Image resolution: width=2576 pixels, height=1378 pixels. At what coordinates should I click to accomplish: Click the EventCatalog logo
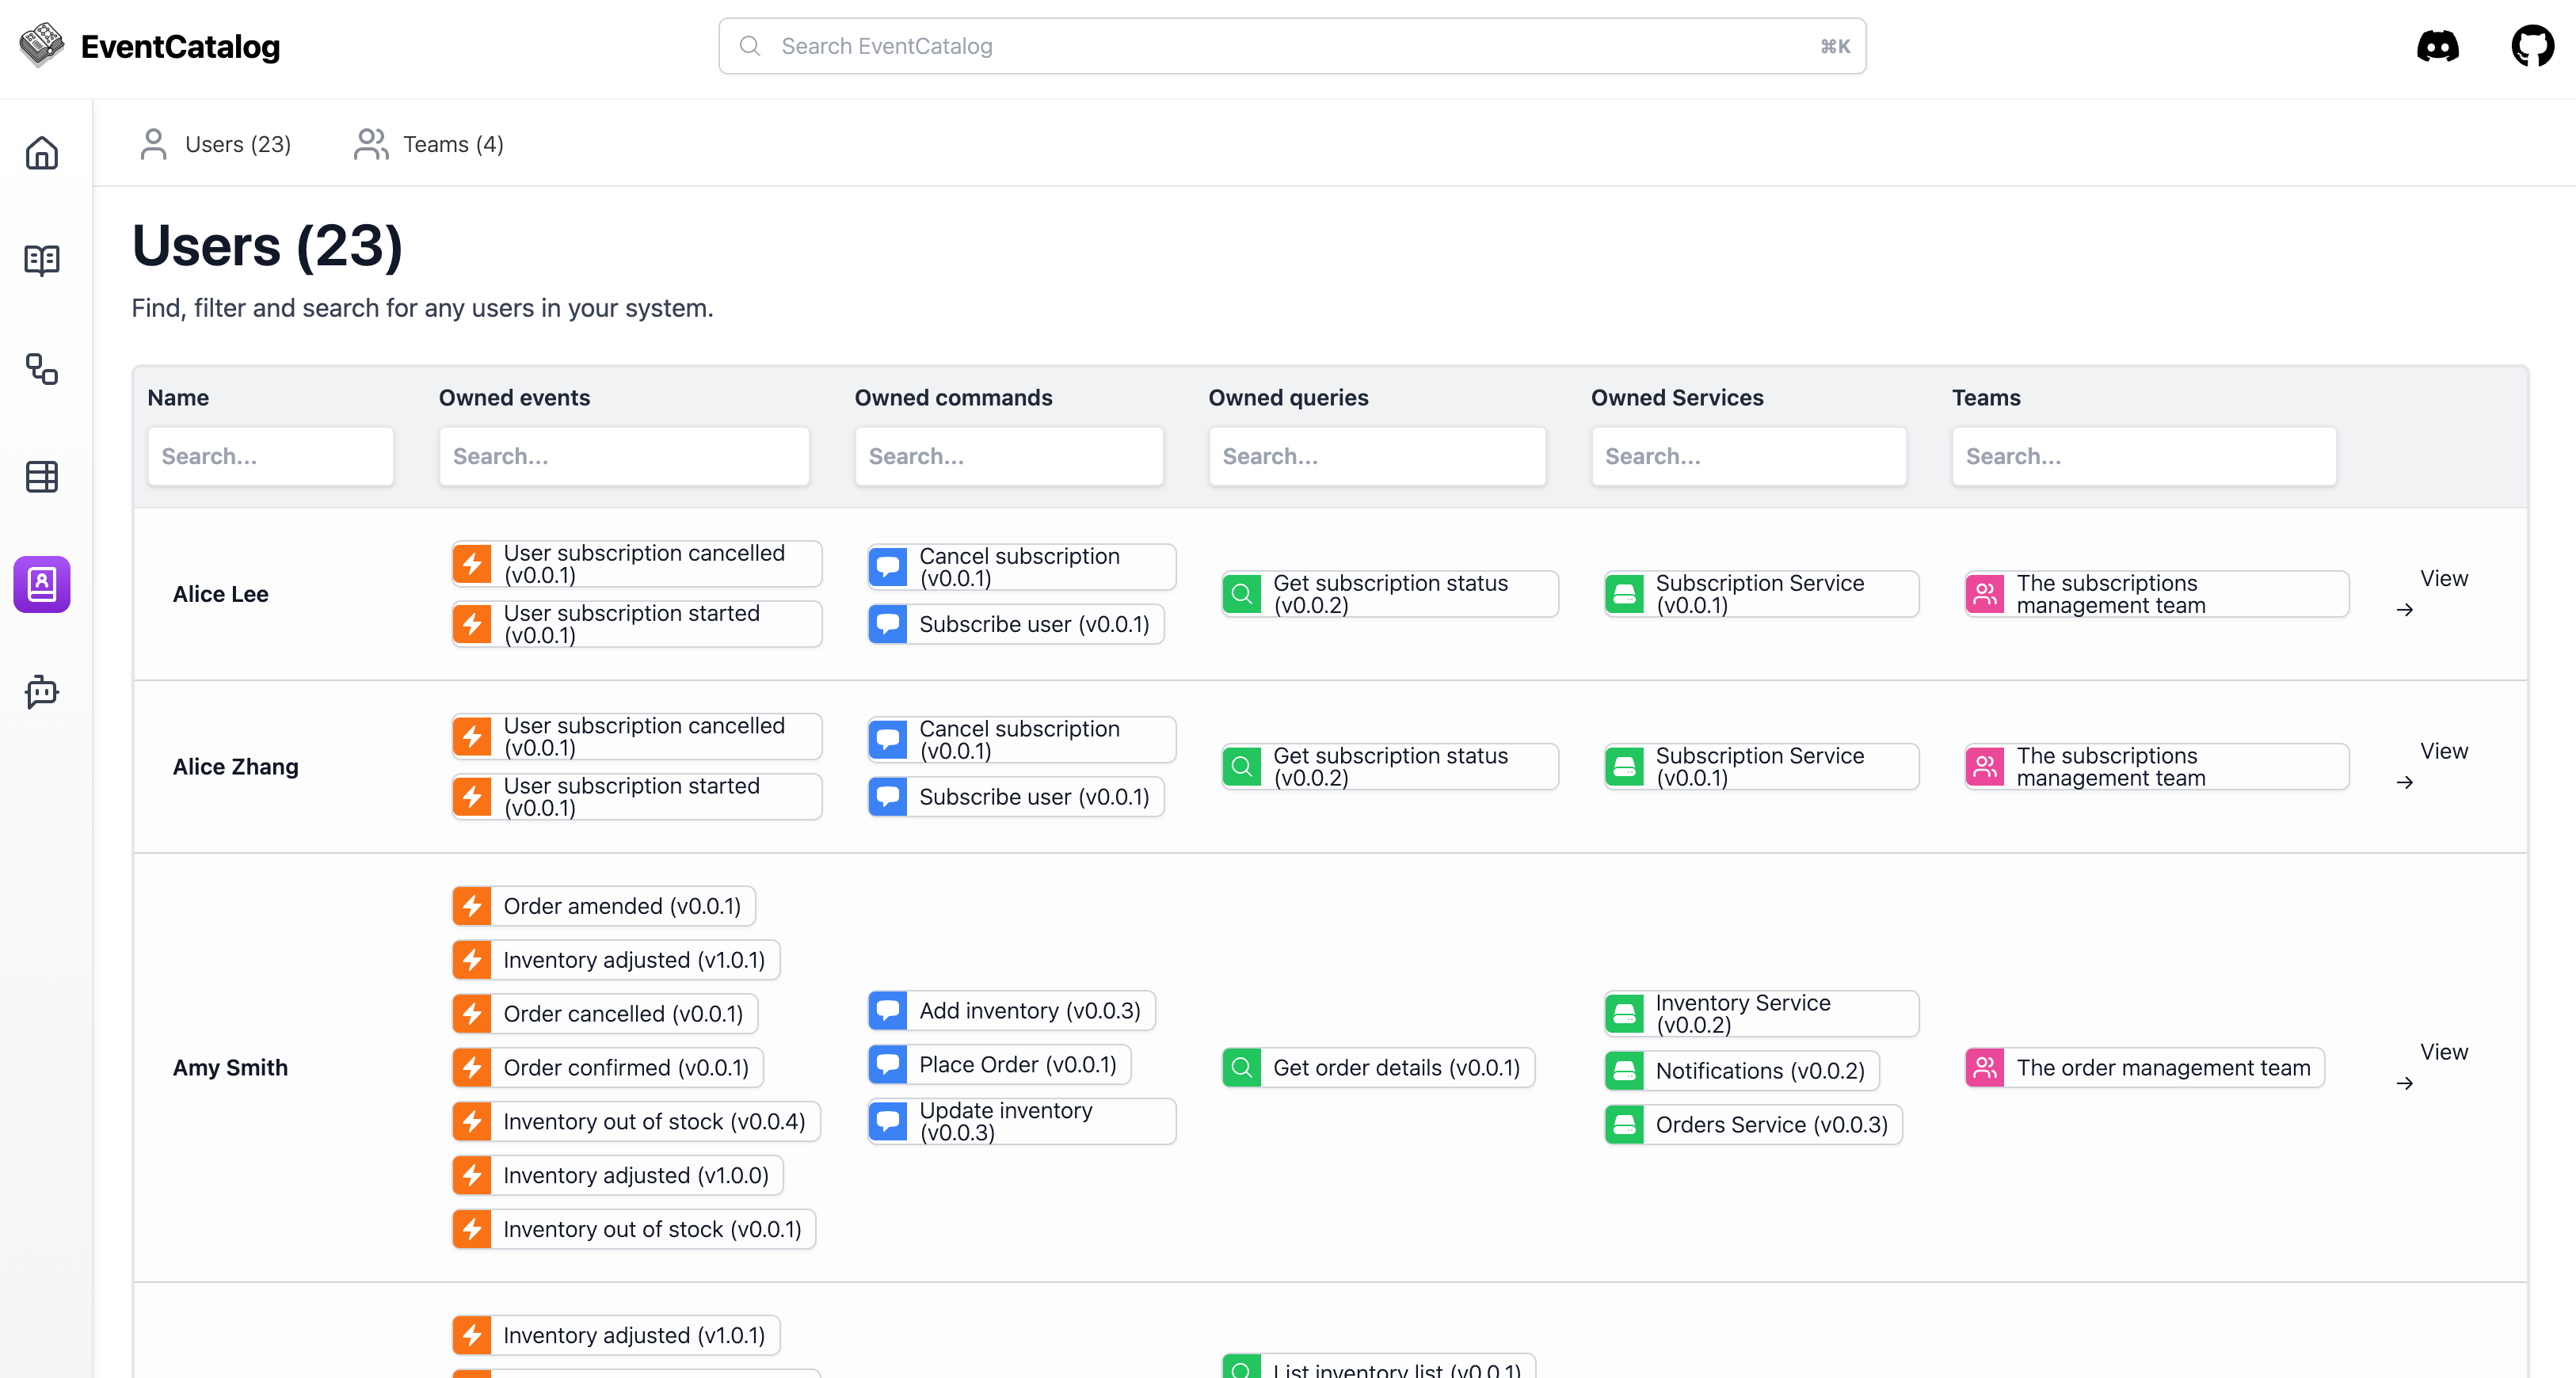pos(150,46)
